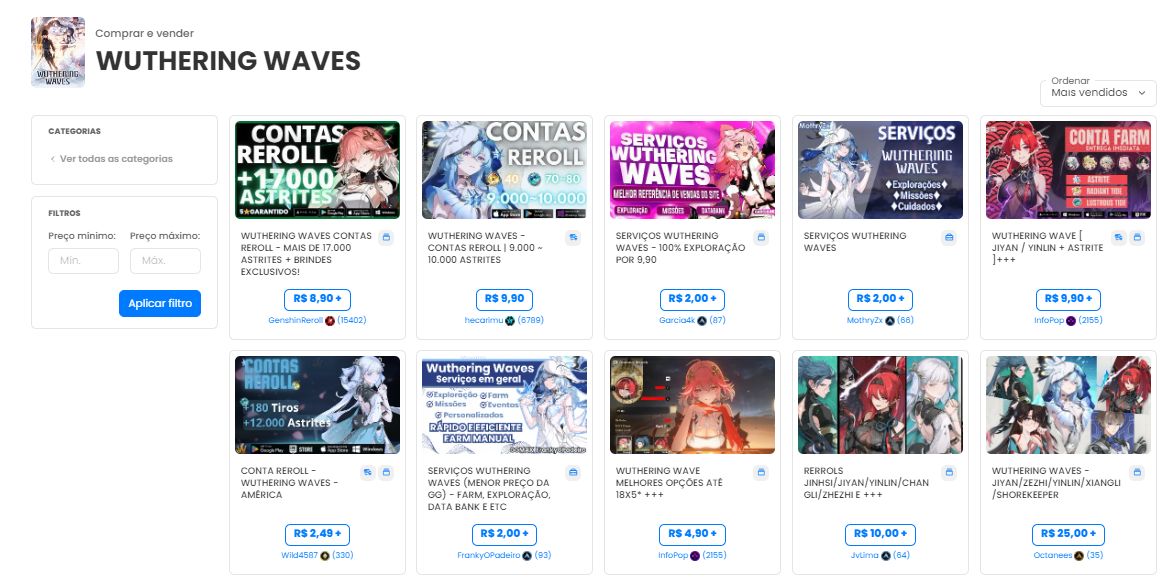Click the icon on Rerrols Jinhsi/Jiyan listing
Viewport: 1166px width, 580px height.
pos(949,473)
